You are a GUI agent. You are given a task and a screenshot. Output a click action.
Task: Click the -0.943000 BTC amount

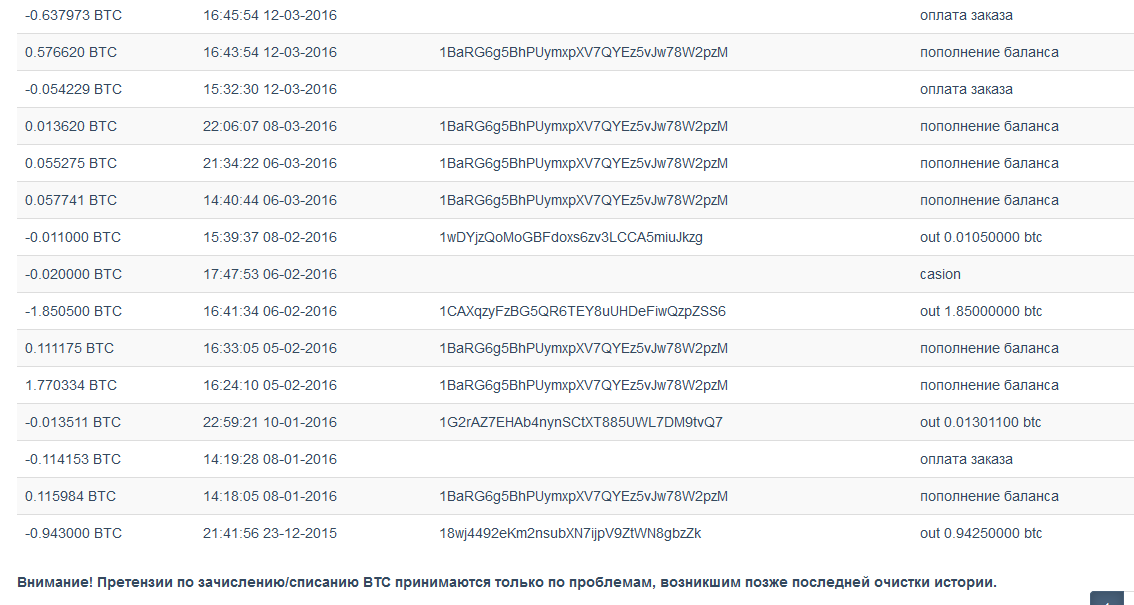click(x=73, y=533)
